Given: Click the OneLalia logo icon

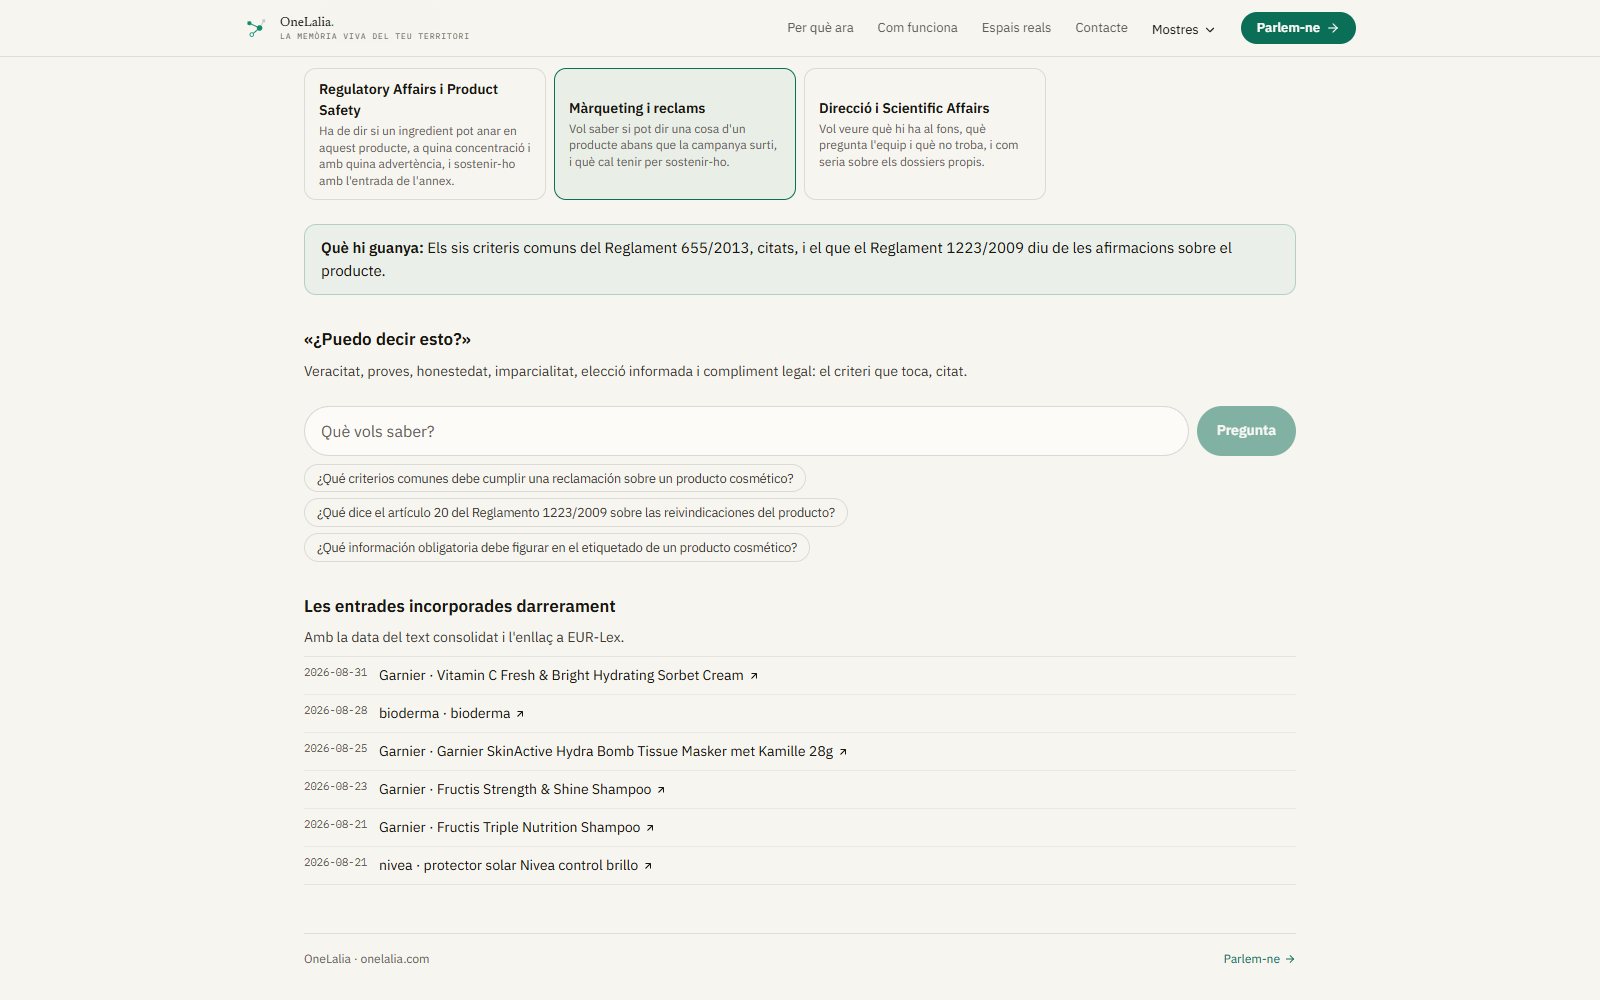Looking at the screenshot, I should pos(256,28).
